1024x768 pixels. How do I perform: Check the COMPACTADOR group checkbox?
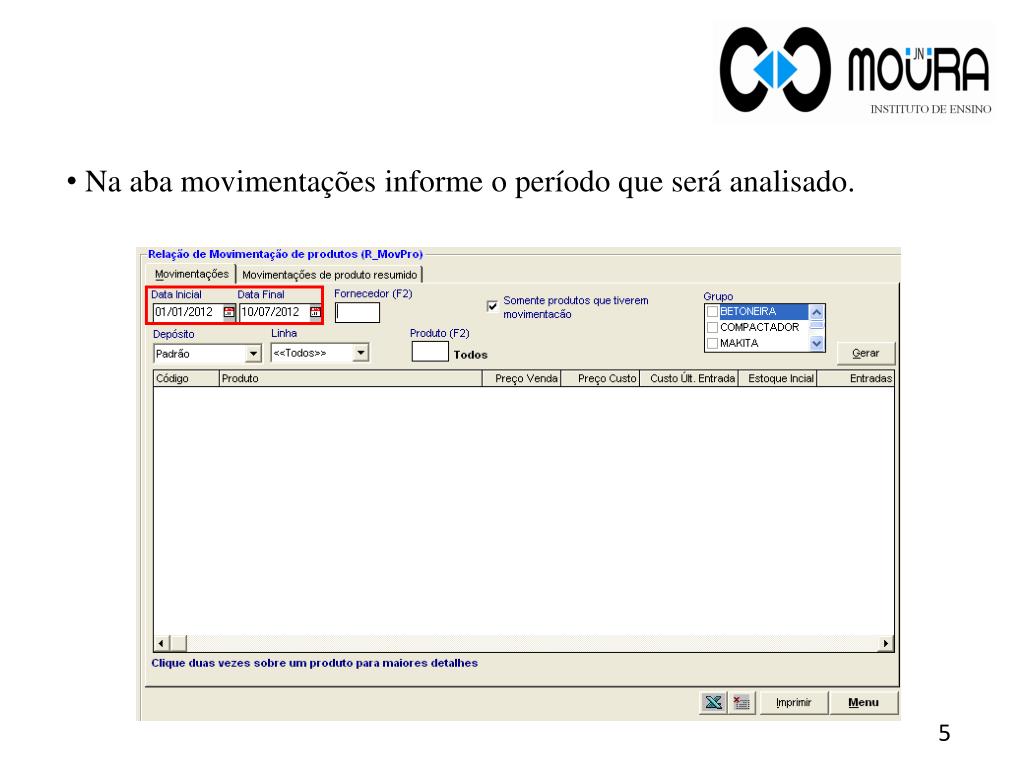click(712, 327)
